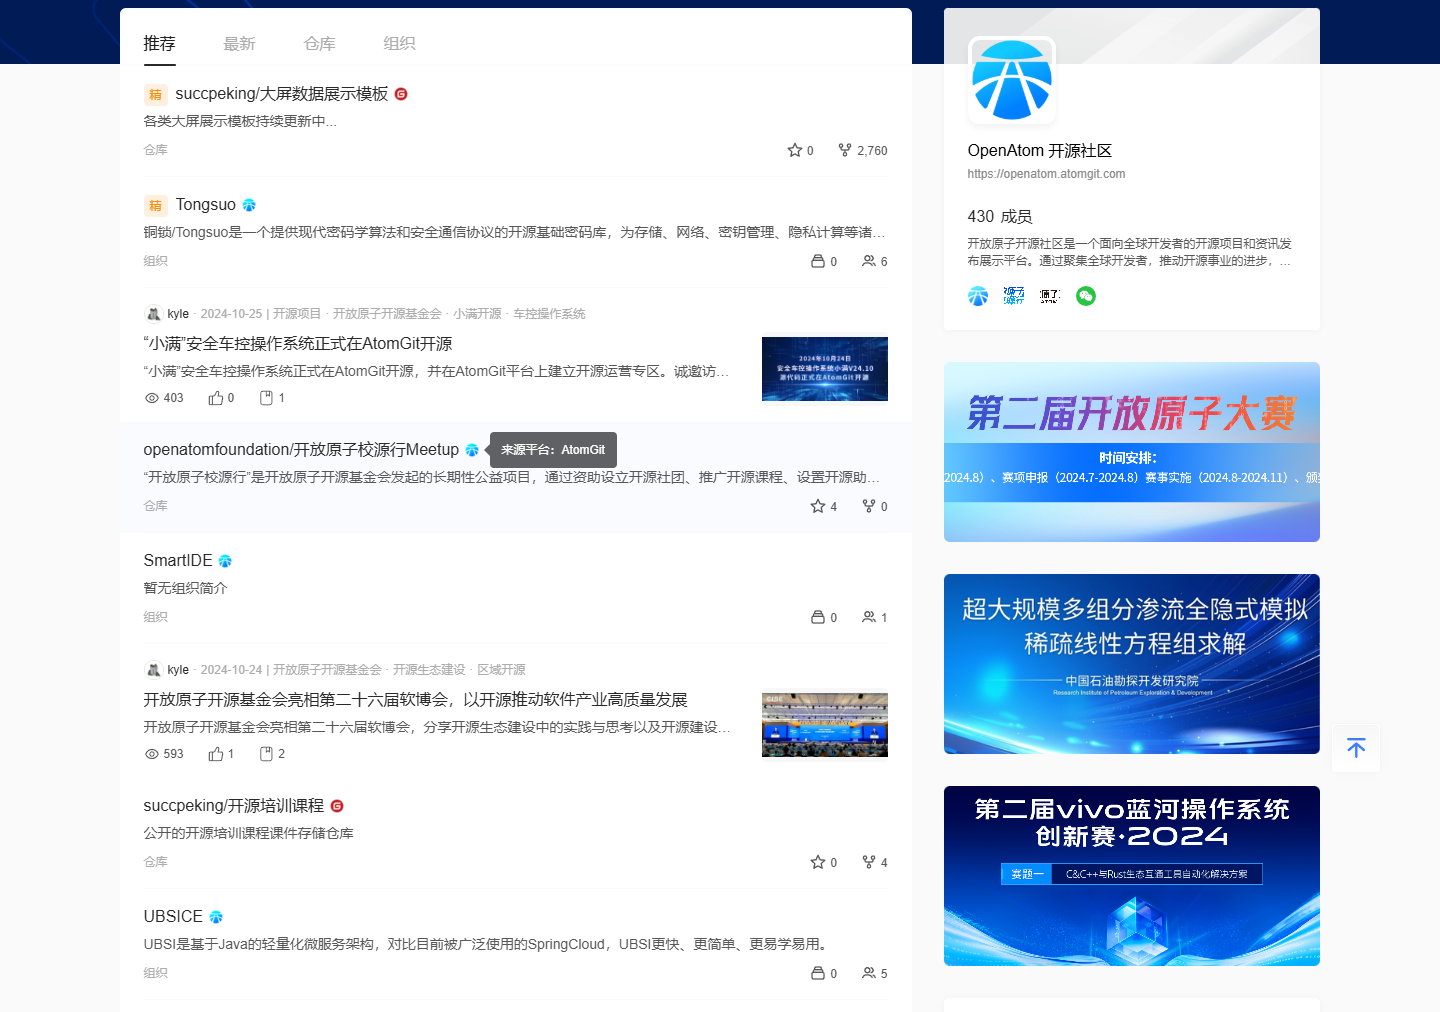The image size is (1440, 1012).
Task: Open the 第二届vivo蓝河操作系统创新赛 banner
Action: point(1132,876)
